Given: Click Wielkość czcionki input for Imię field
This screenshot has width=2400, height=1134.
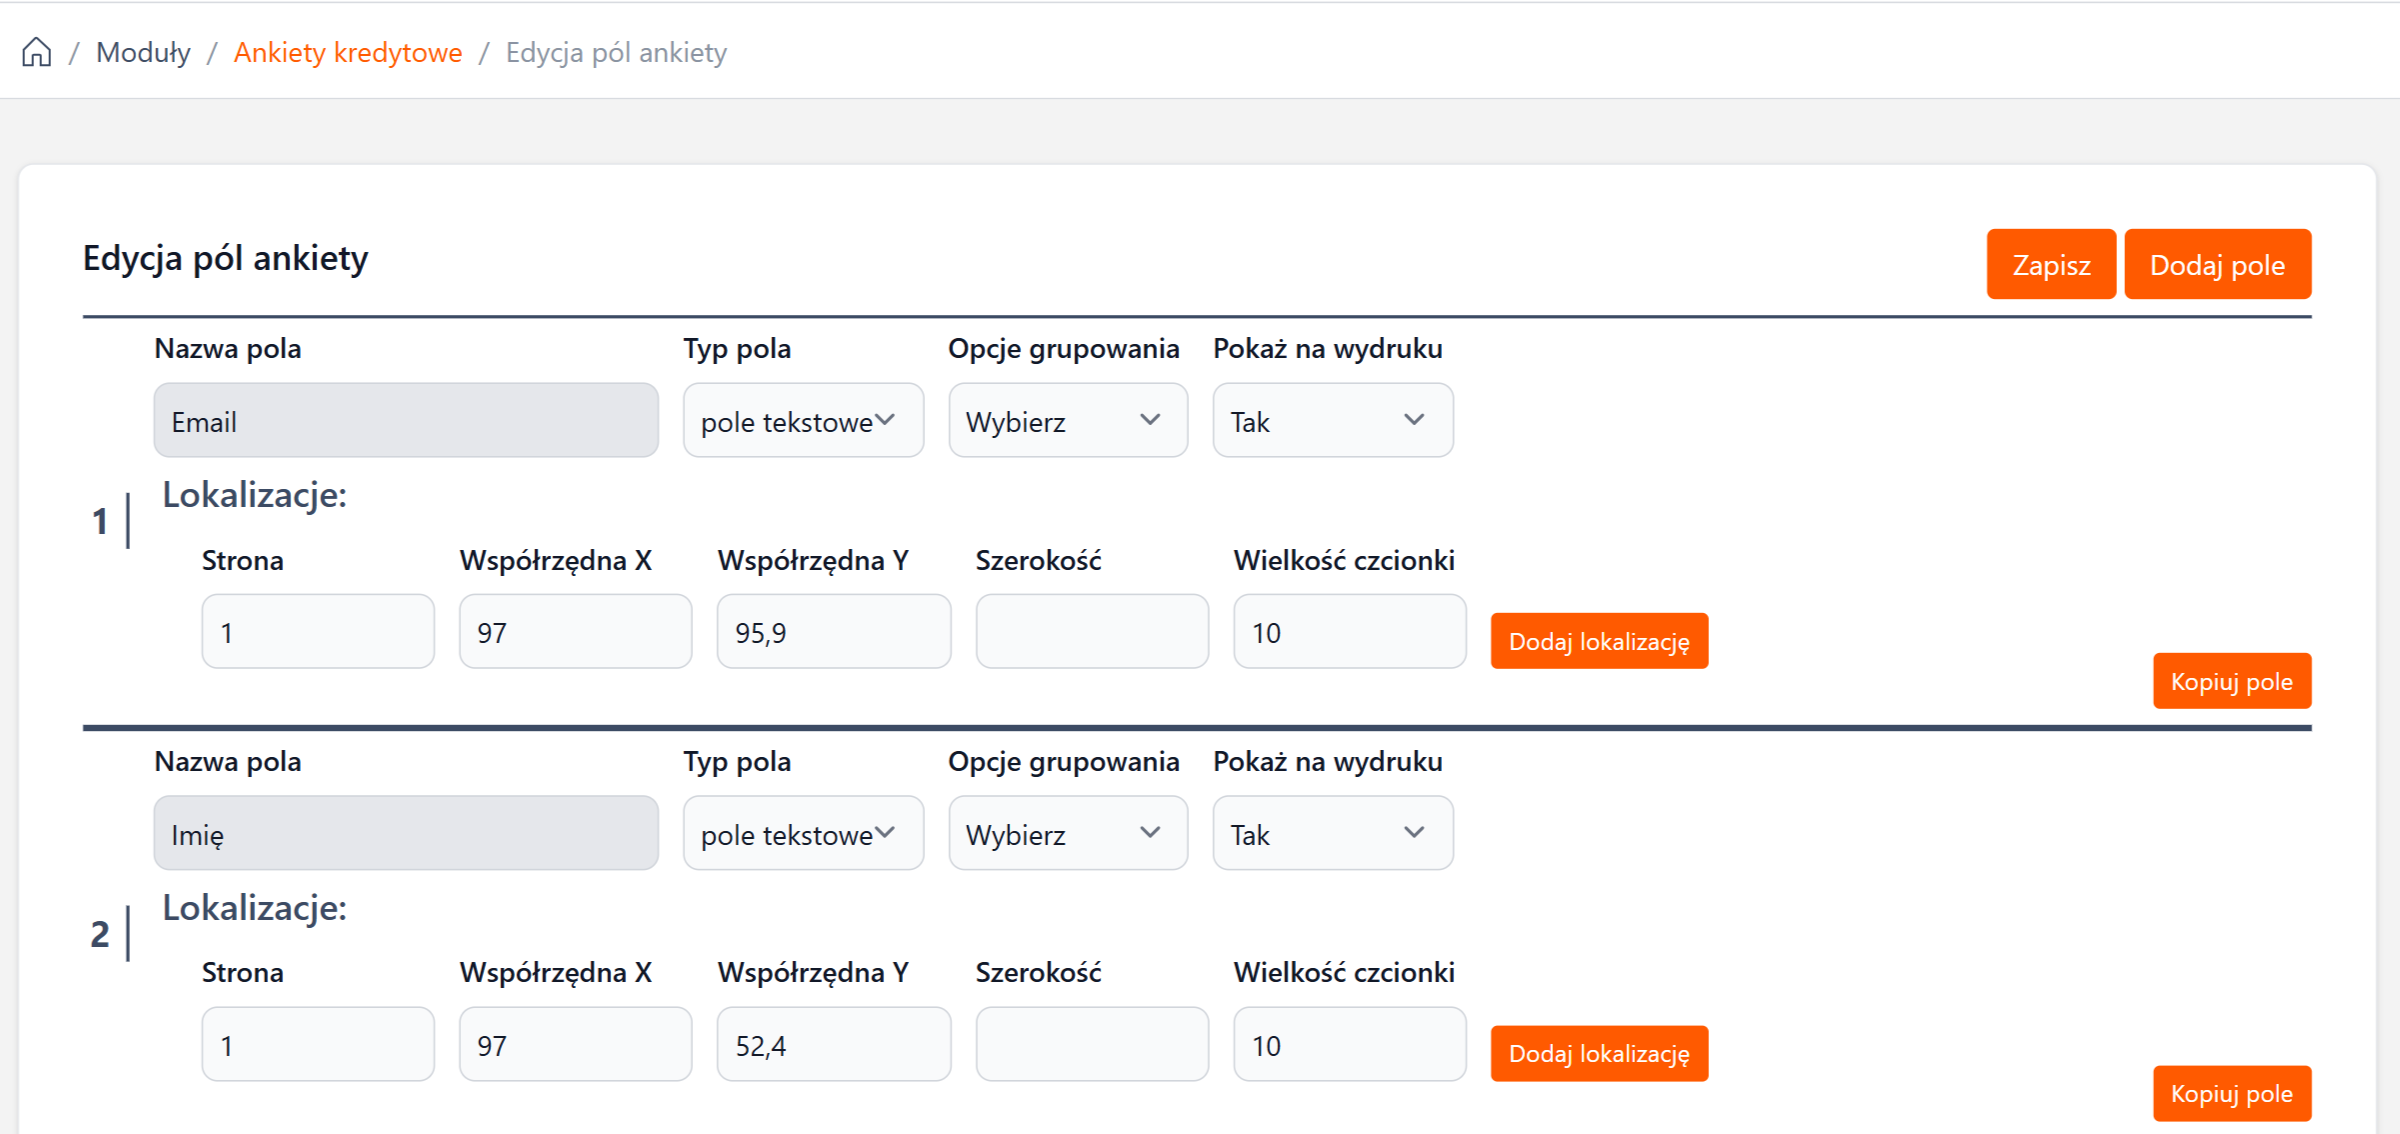Looking at the screenshot, I should [x=1349, y=1045].
